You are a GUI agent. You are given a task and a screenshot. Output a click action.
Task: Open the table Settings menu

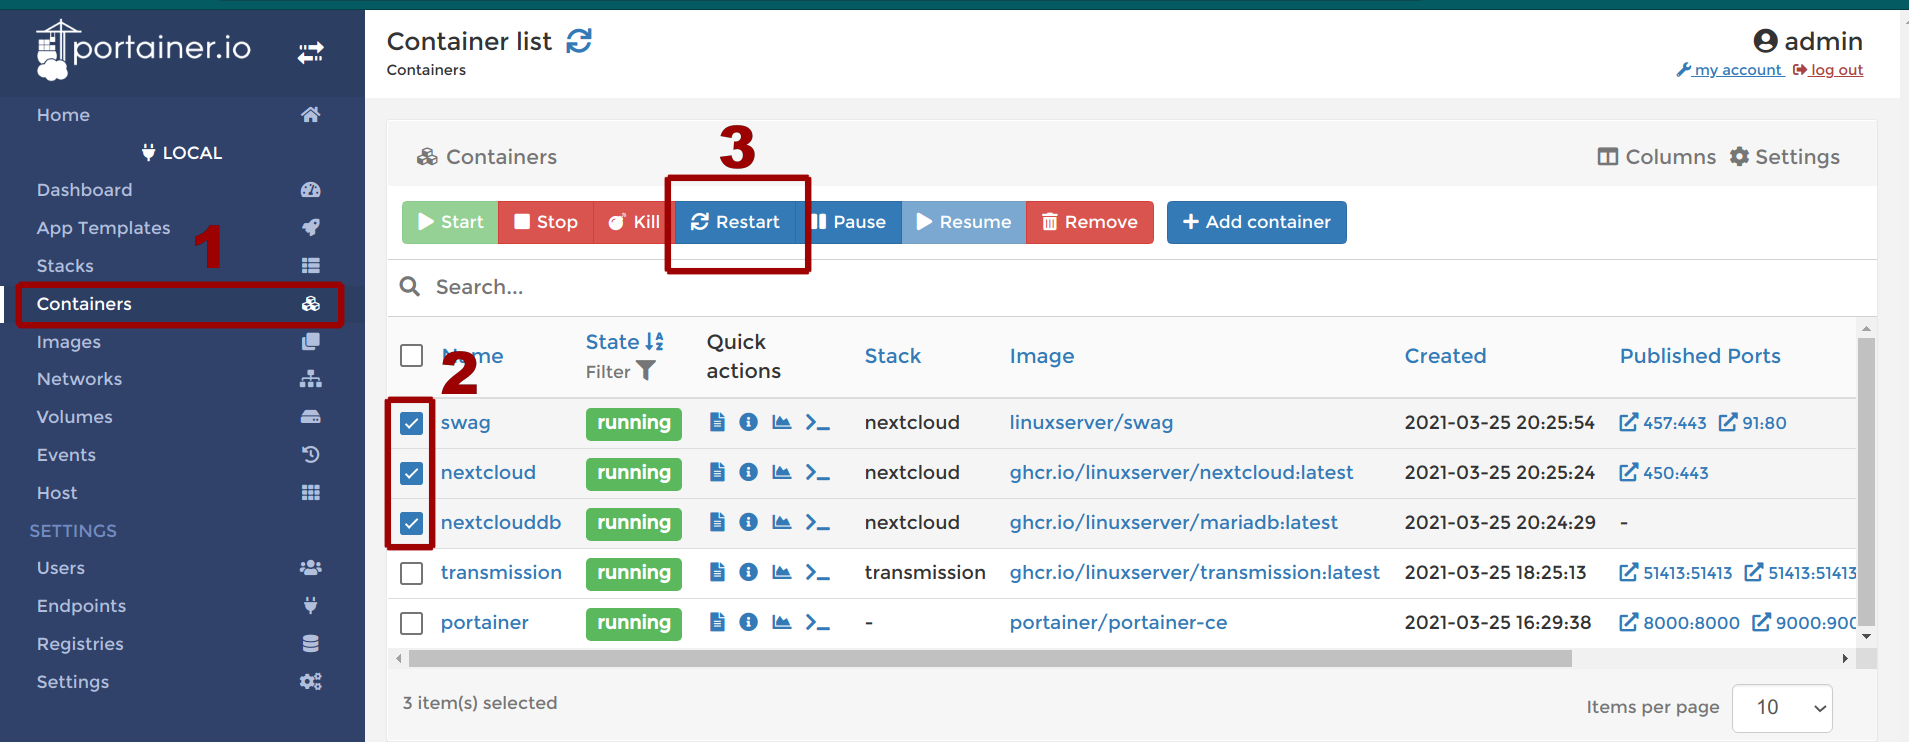pyautogui.click(x=1785, y=157)
